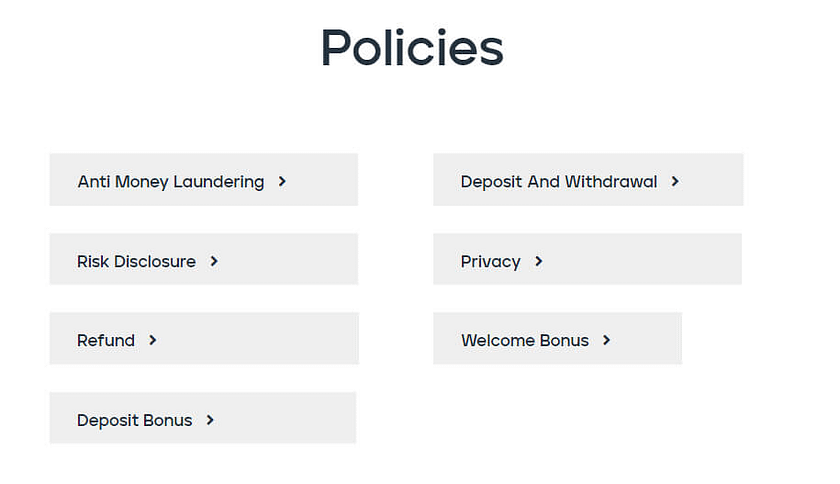Click the arrow beside Deposit Bonus
This screenshot has height=484, width=840.
210,420
